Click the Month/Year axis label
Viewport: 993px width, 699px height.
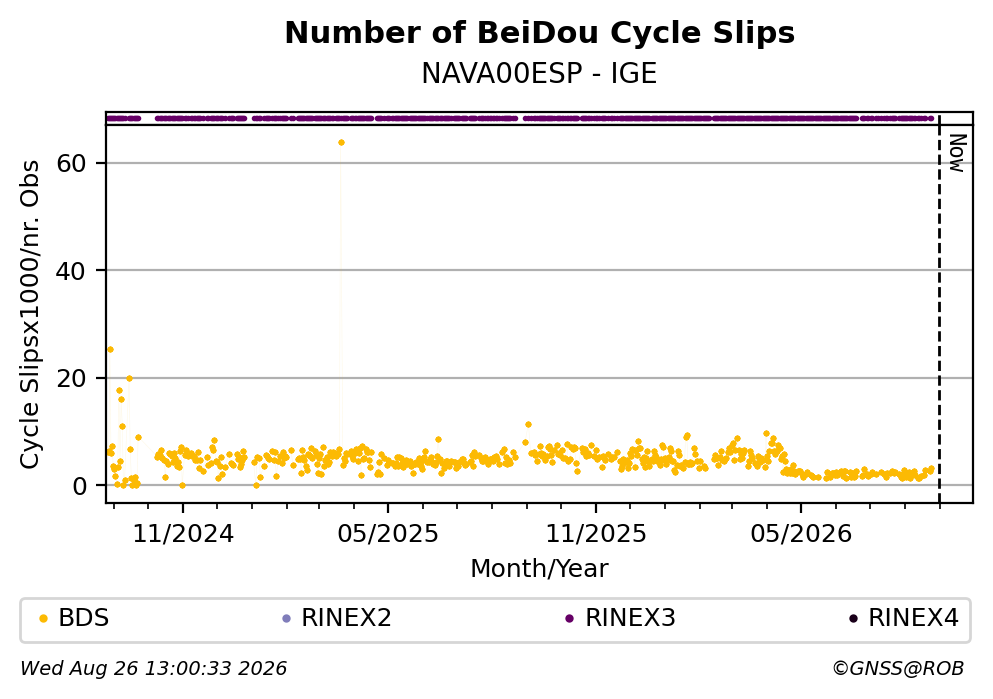coord(539,569)
